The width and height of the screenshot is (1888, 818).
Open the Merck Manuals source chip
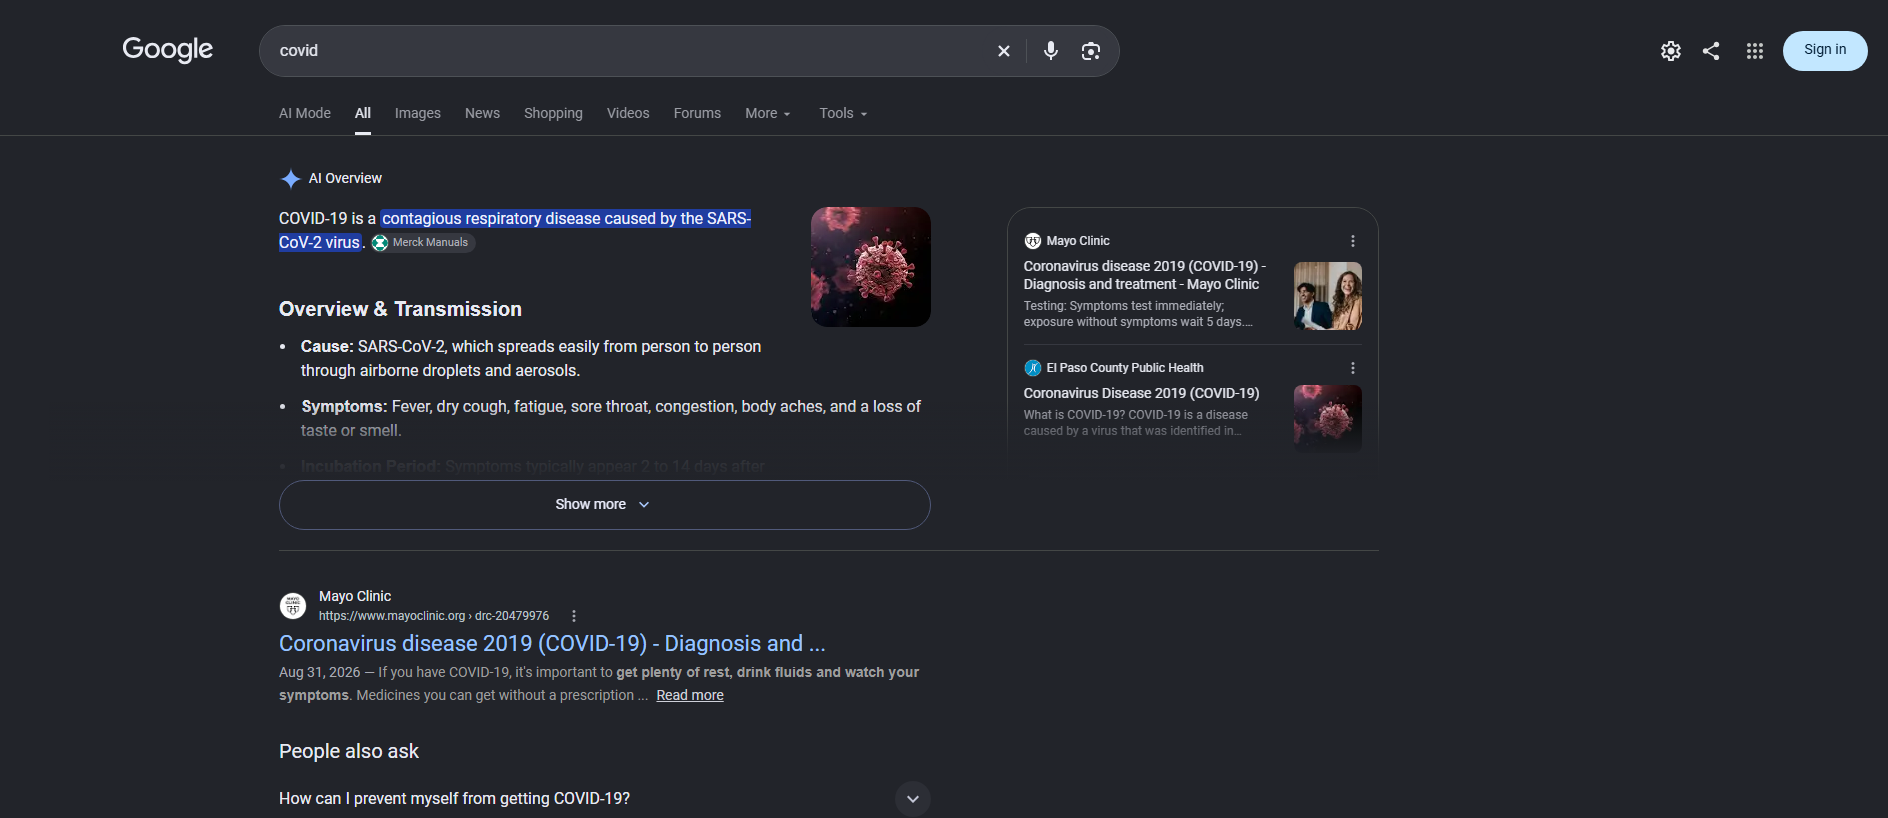pos(423,243)
